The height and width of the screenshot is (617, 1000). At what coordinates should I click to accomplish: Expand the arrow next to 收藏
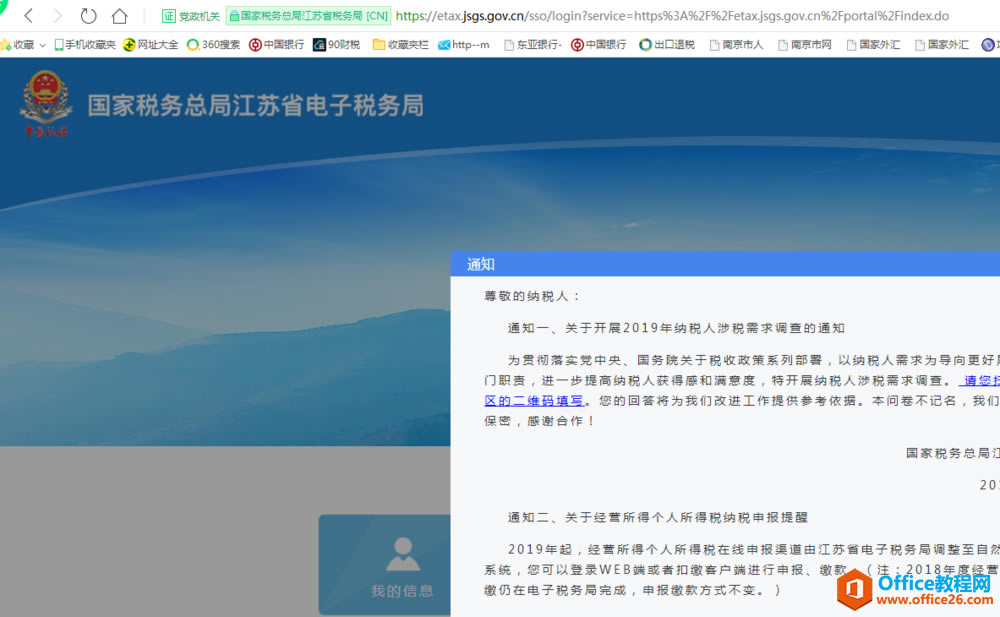pyautogui.click(x=43, y=45)
